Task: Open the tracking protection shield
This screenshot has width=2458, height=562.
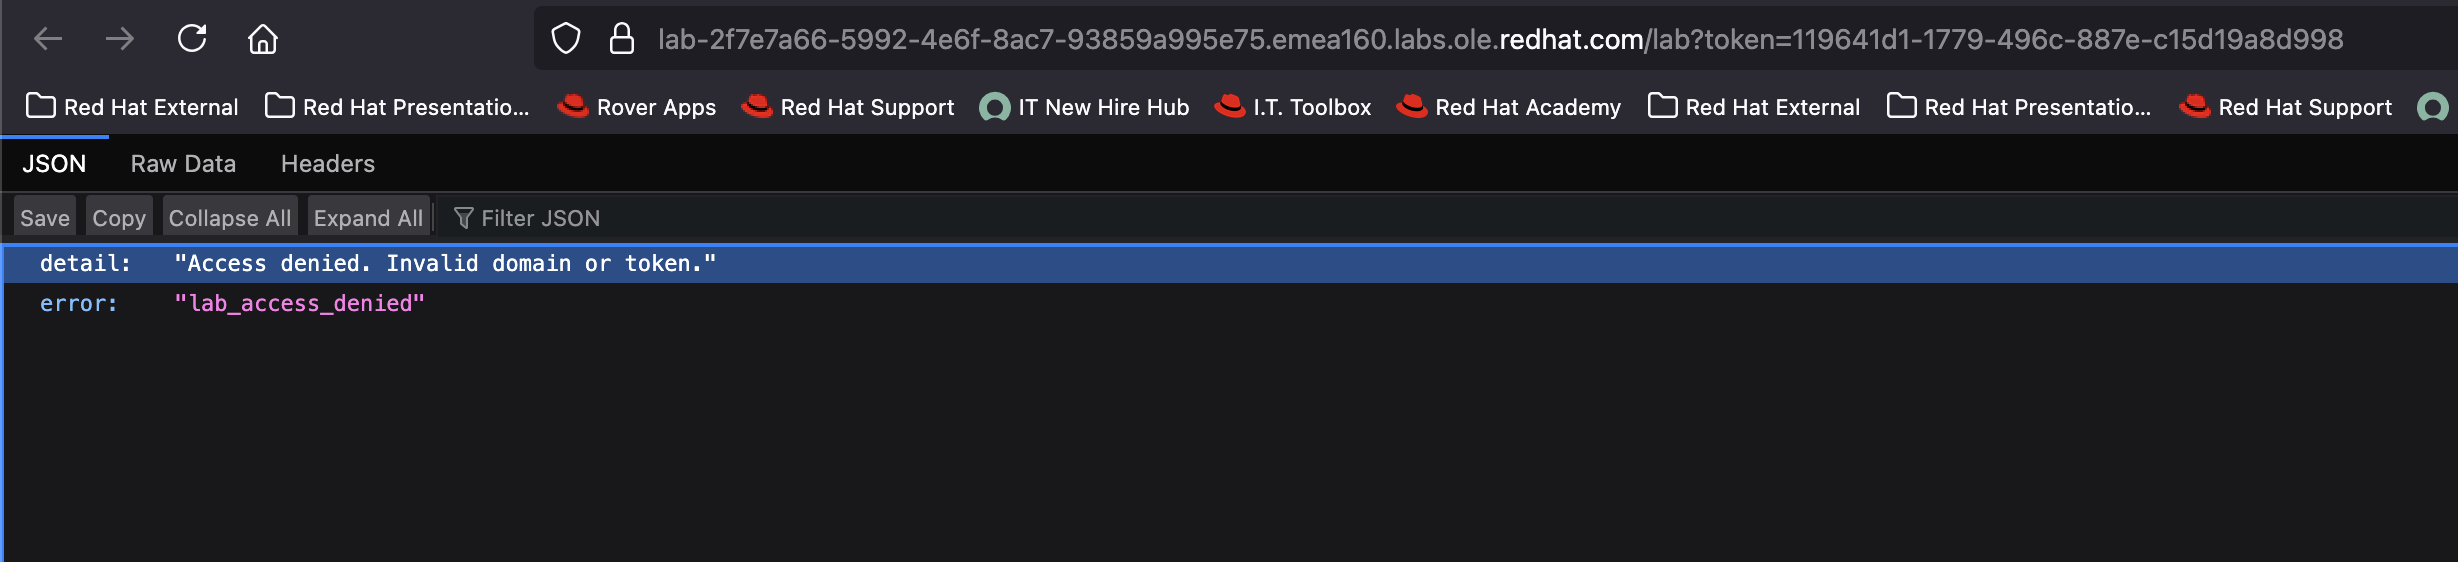Action: pyautogui.click(x=566, y=39)
